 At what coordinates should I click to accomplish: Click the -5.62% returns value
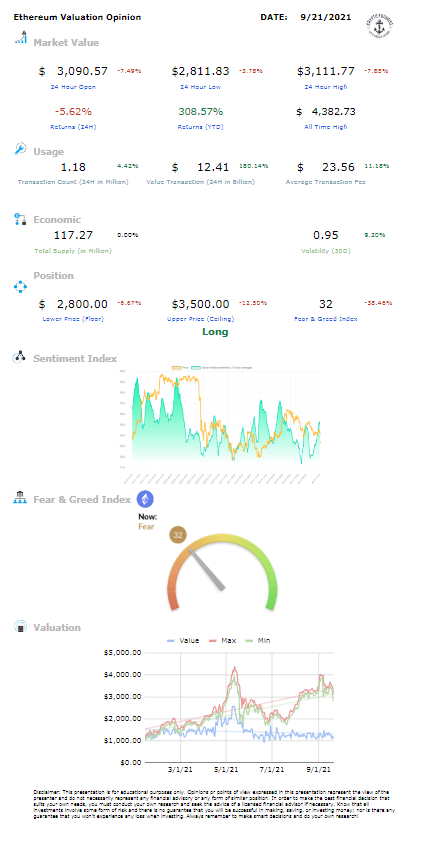[73, 112]
